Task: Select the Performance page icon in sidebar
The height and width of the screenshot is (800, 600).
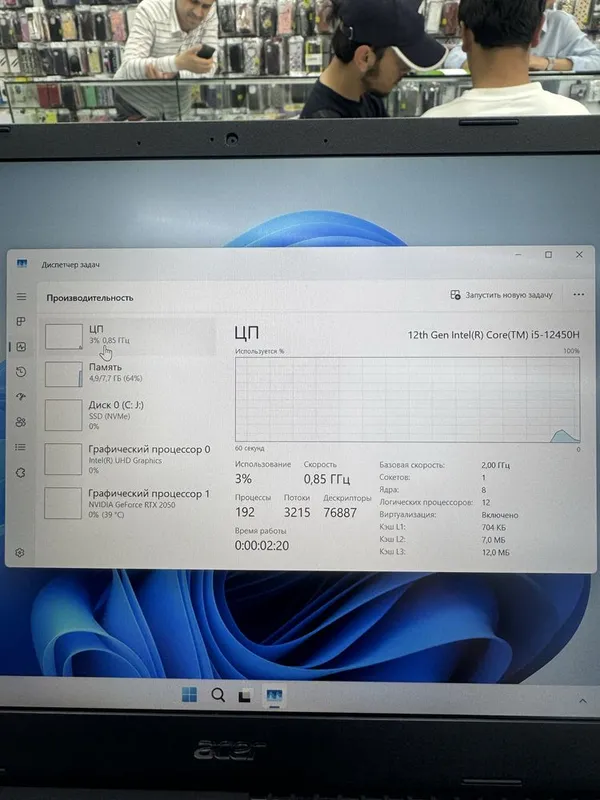Action: pyautogui.click(x=21, y=347)
